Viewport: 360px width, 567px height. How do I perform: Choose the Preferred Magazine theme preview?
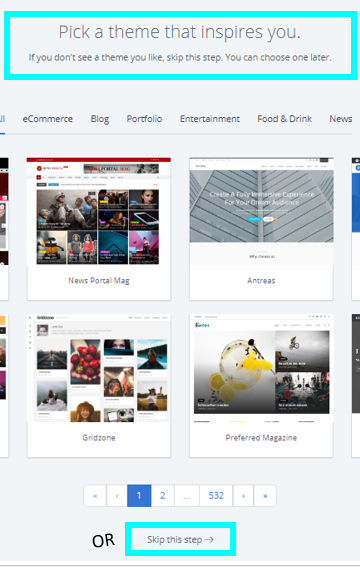pyautogui.click(x=261, y=368)
